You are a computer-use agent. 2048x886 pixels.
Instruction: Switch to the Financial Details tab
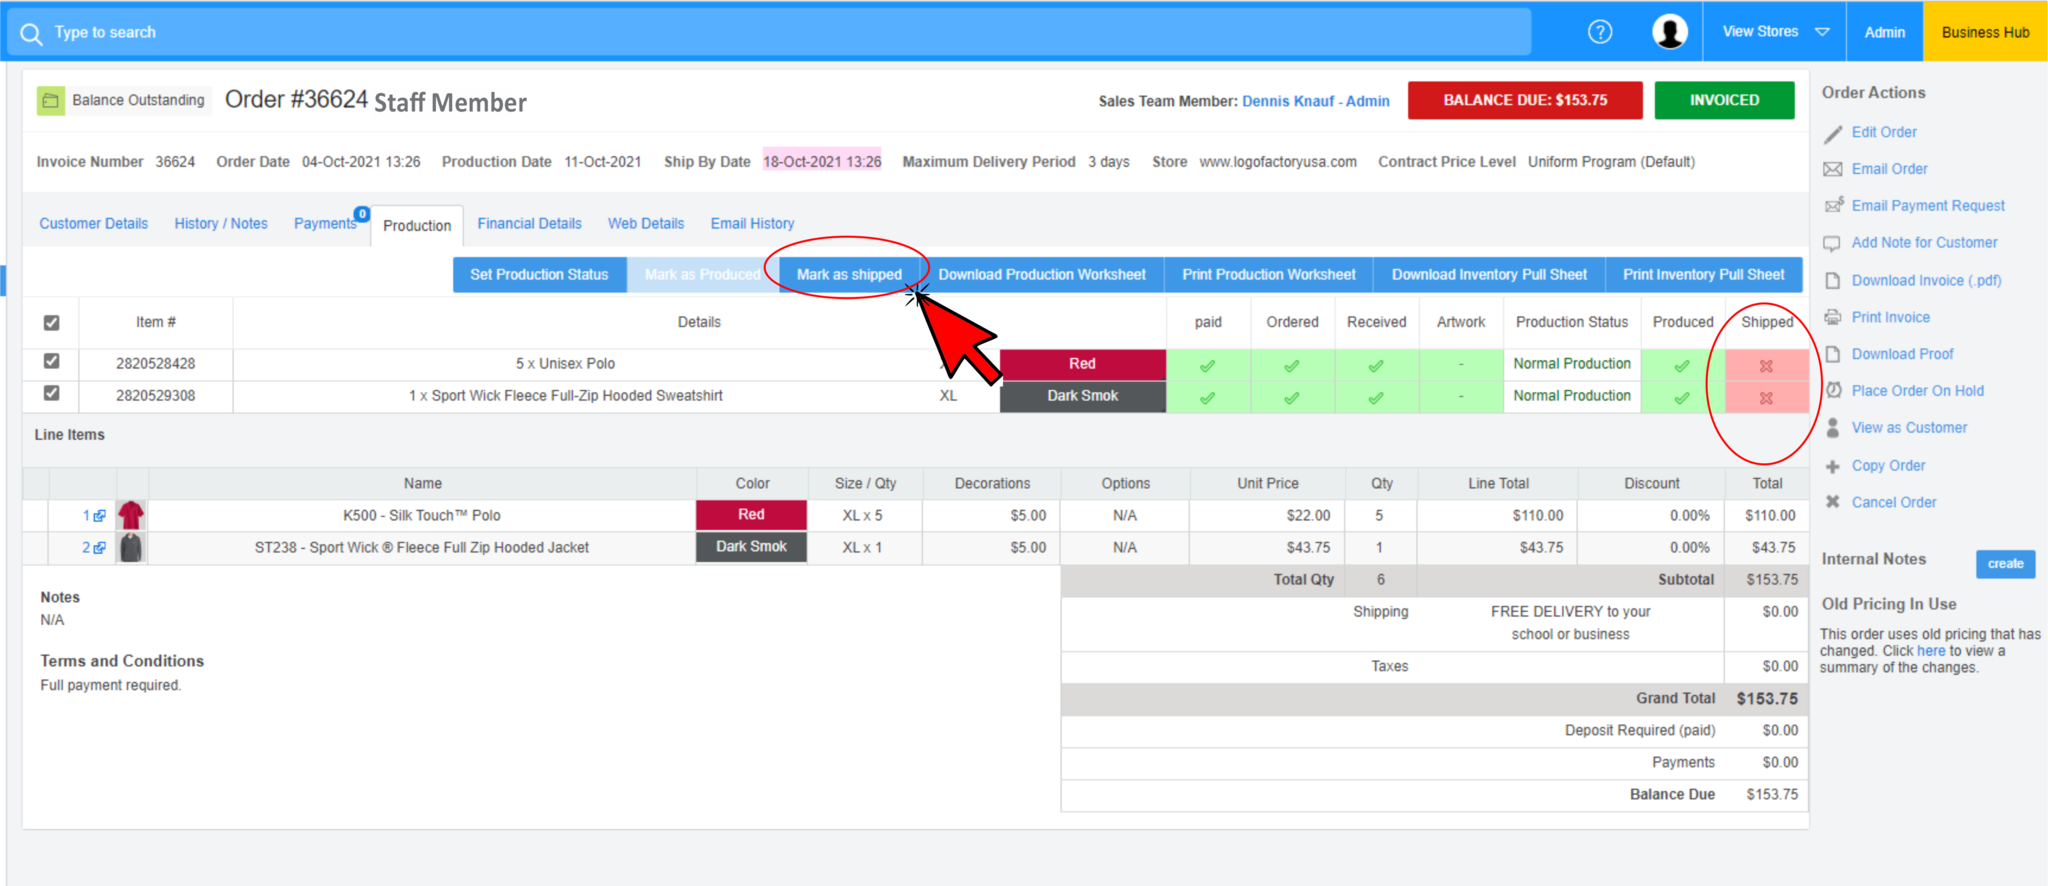[529, 224]
